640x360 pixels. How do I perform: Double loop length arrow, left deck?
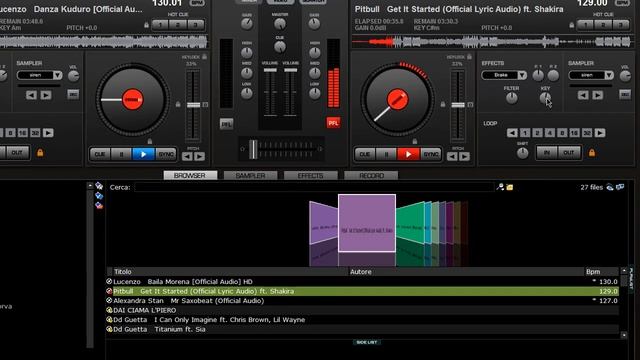48,133
